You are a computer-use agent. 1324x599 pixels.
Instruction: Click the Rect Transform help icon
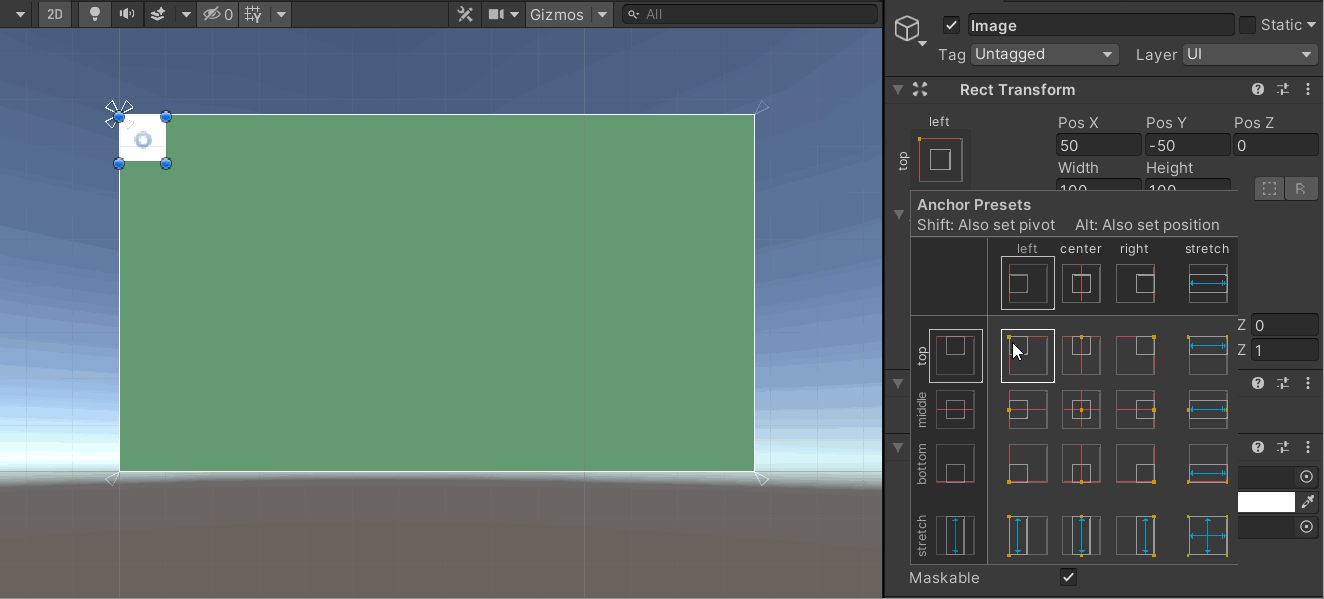[1257, 89]
